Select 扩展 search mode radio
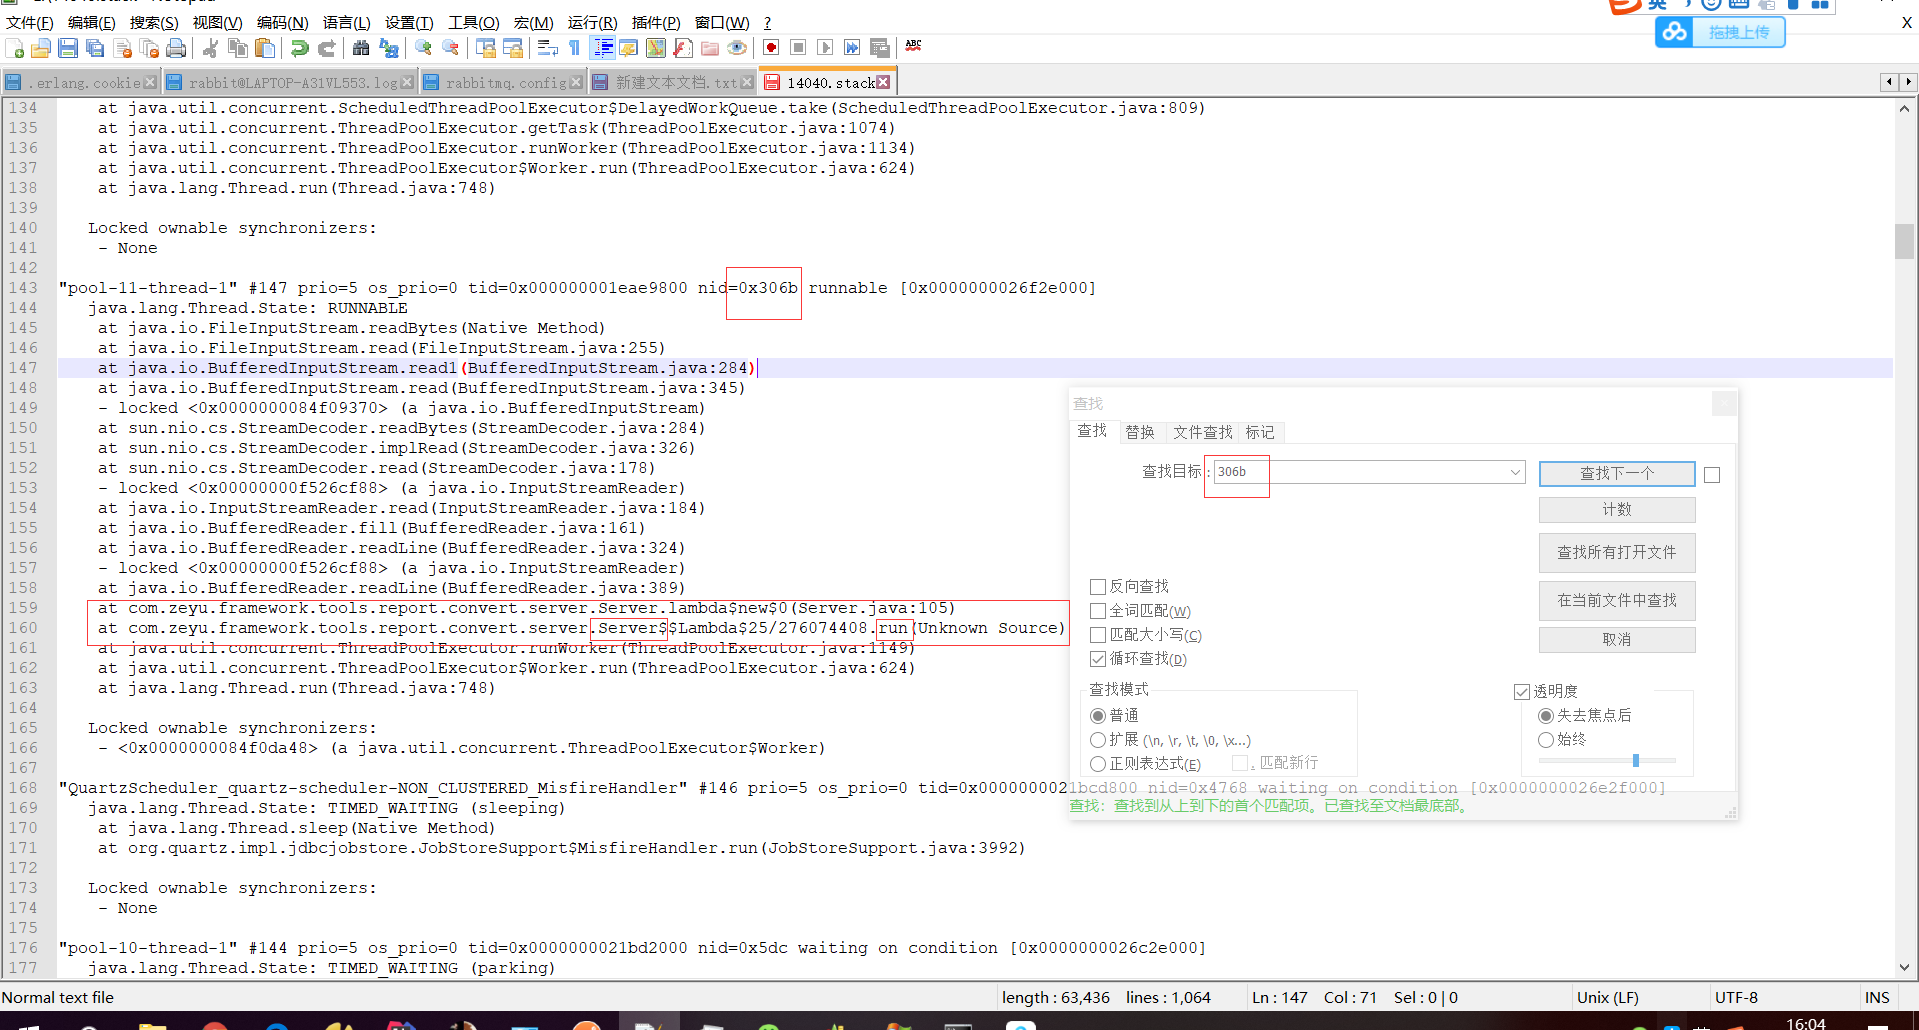1919x1030 pixels. click(x=1098, y=740)
